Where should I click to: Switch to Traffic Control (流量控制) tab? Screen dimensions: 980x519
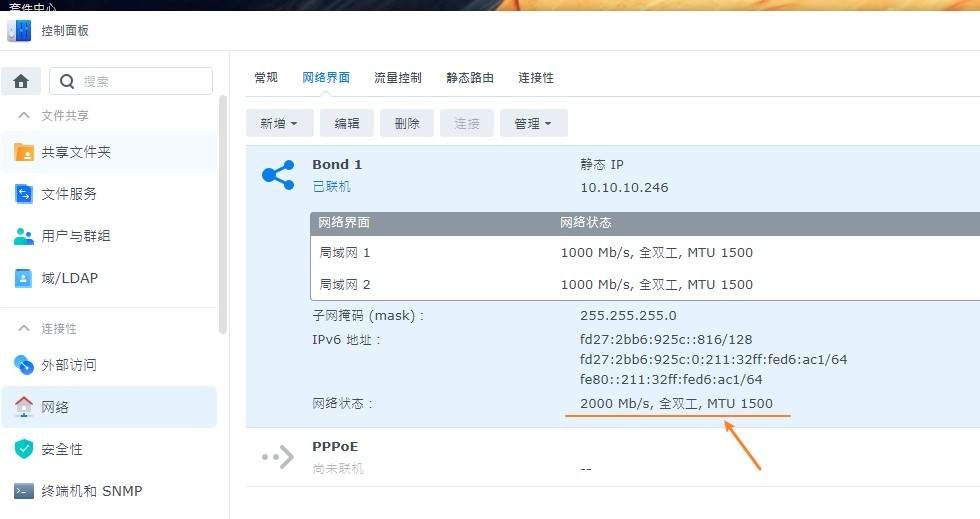(398, 78)
